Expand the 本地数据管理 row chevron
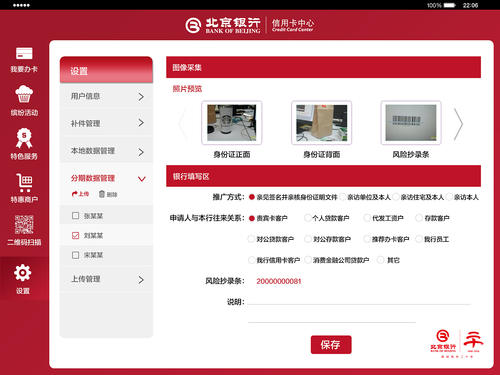The width and height of the screenshot is (500, 375). [x=141, y=152]
